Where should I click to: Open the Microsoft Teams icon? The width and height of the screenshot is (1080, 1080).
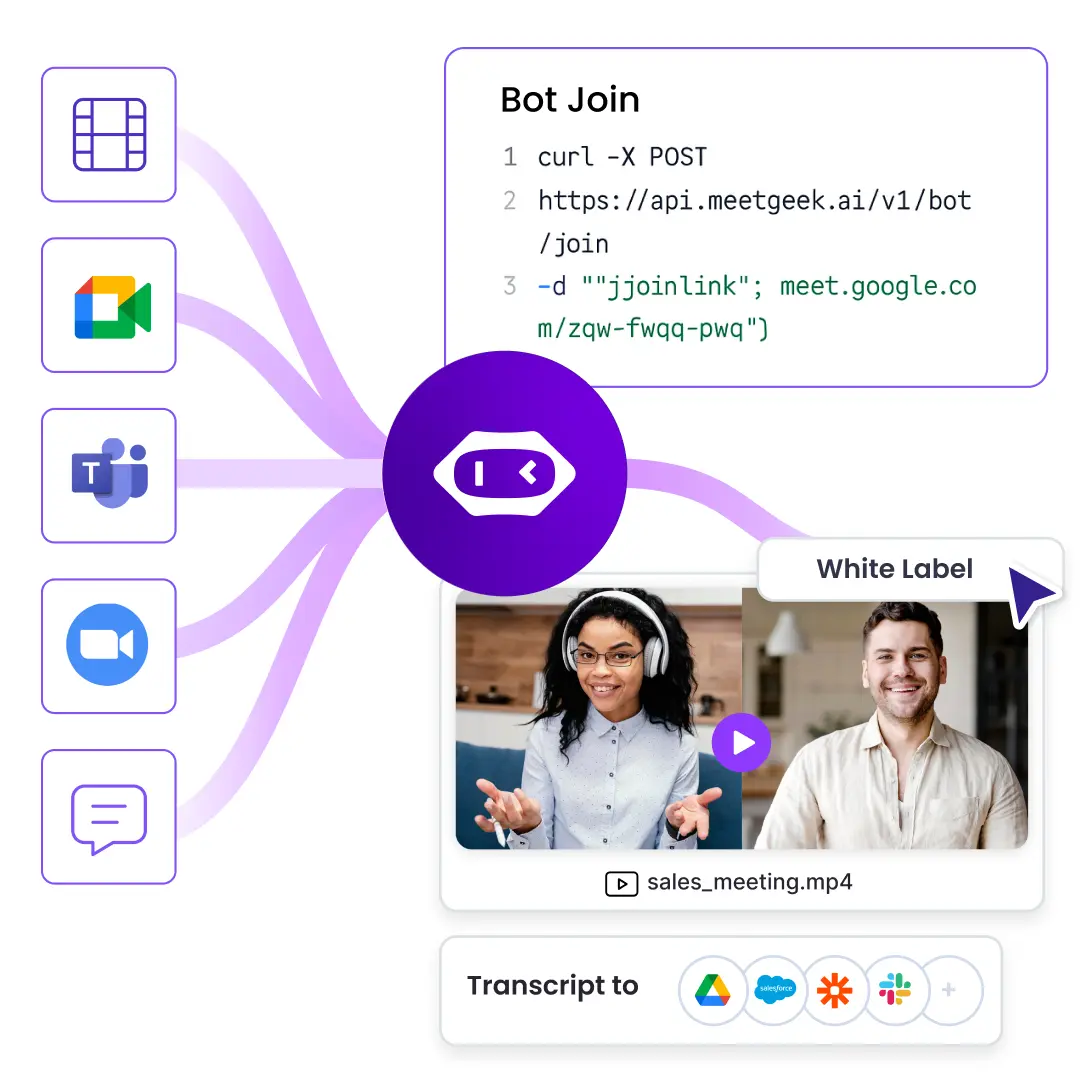[109, 475]
